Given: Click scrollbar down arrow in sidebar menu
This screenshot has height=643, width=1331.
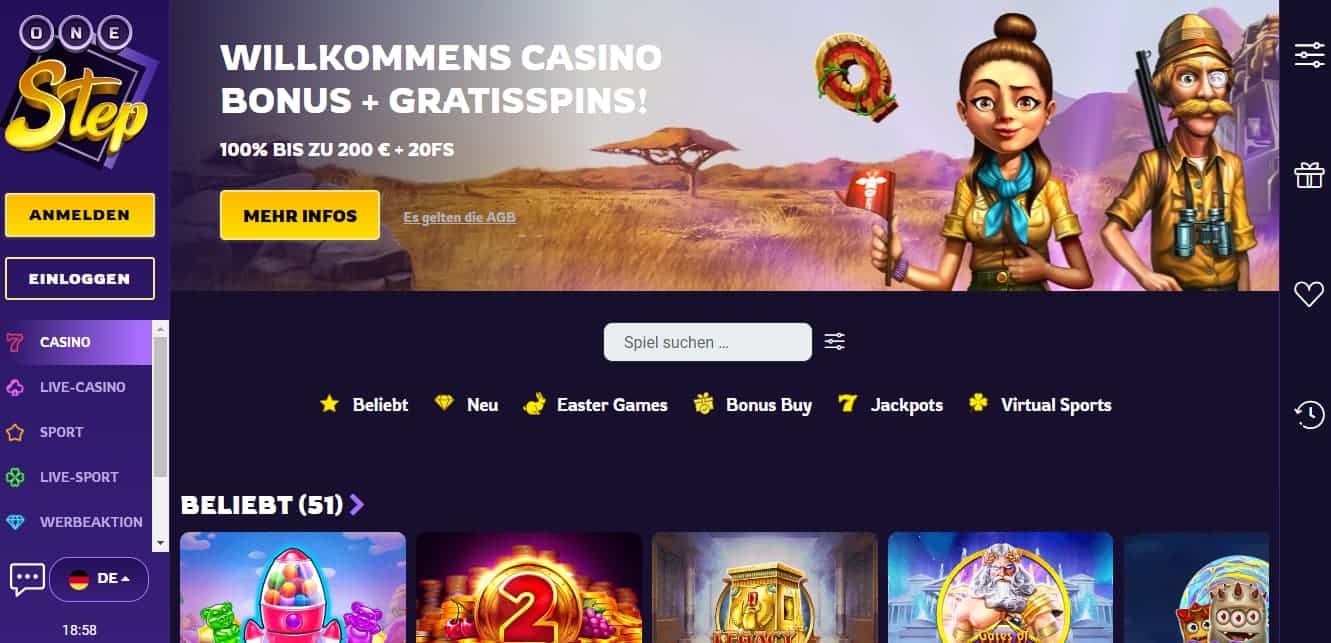Looking at the screenshot, I should pyautogui.click(x=160, y=542).
